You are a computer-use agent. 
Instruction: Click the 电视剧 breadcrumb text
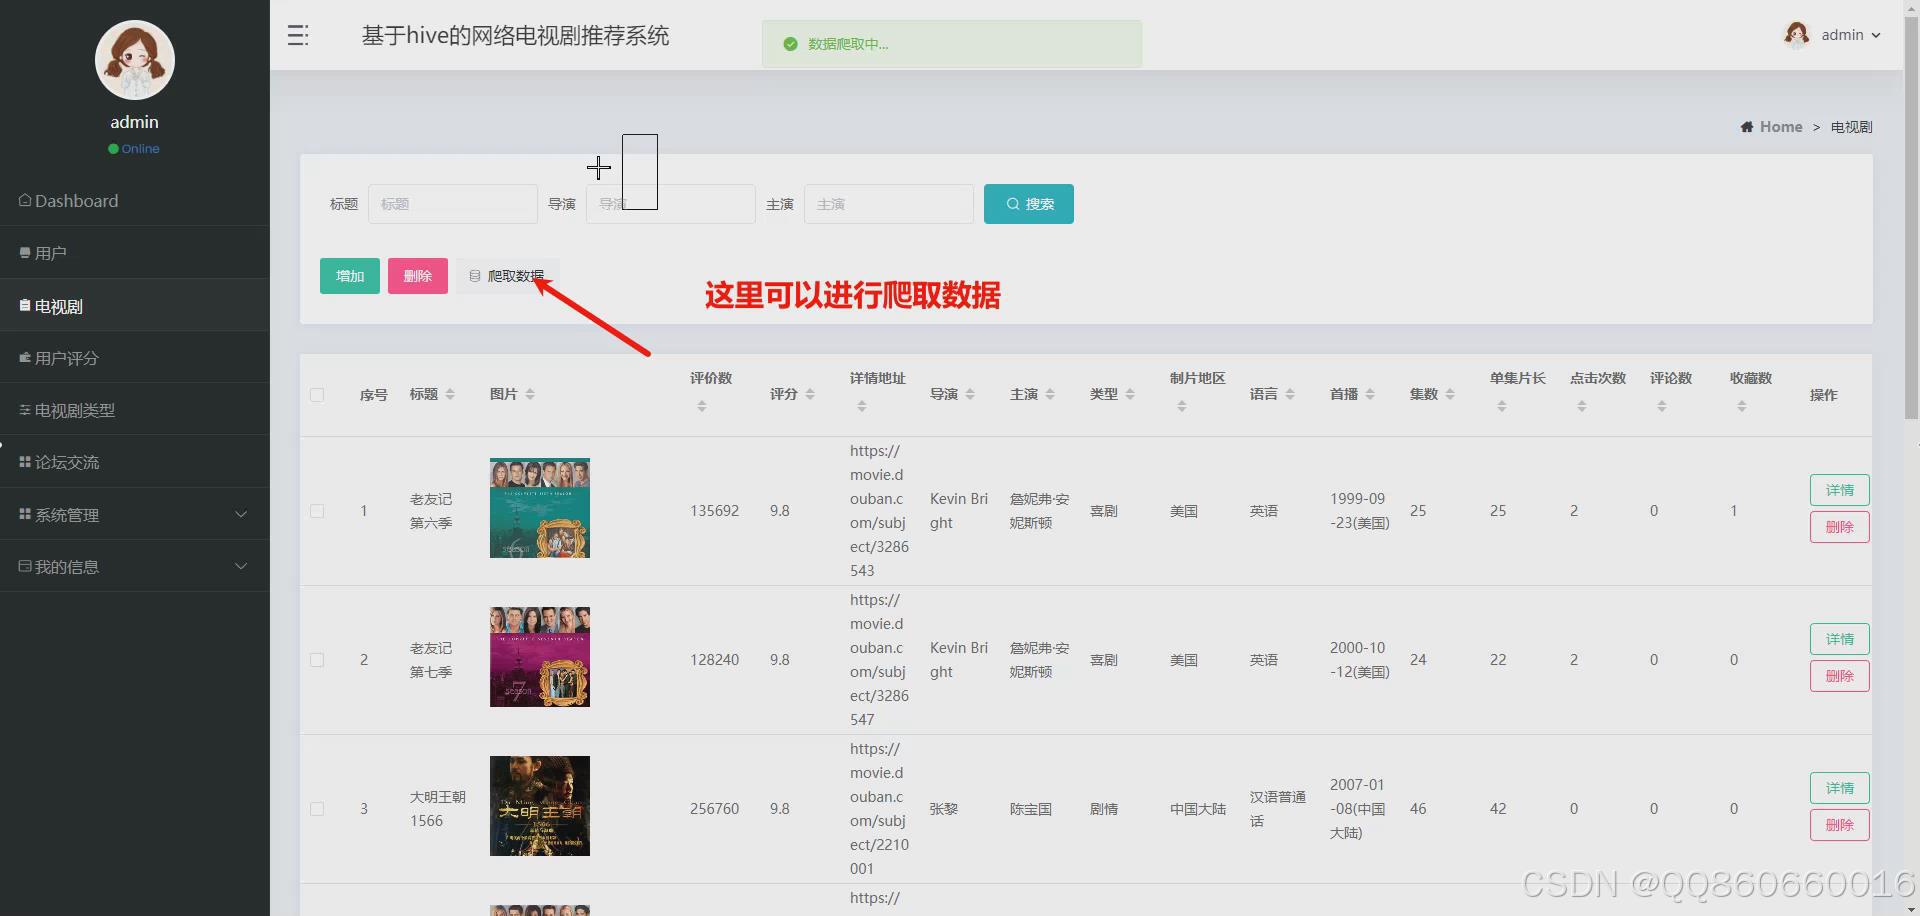1852,127
